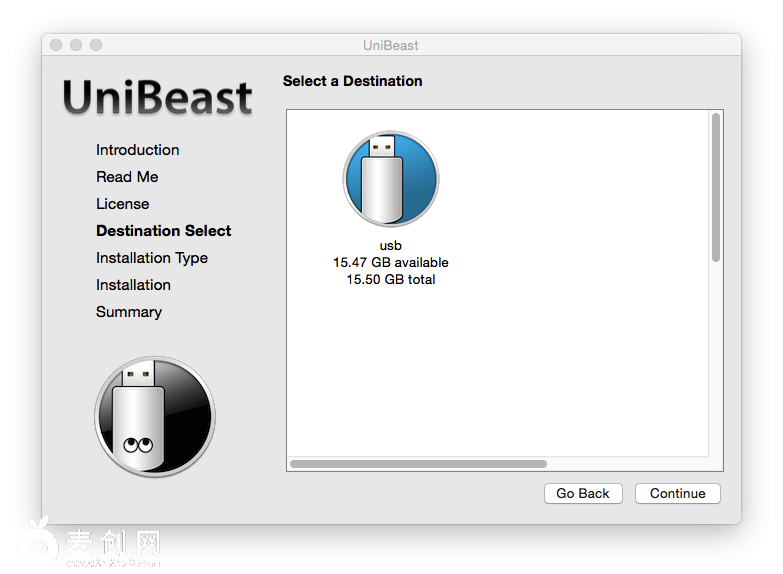This screenshot has width=783, height=574.
Task: Click the usb drive name label
Action: [390, 246]
